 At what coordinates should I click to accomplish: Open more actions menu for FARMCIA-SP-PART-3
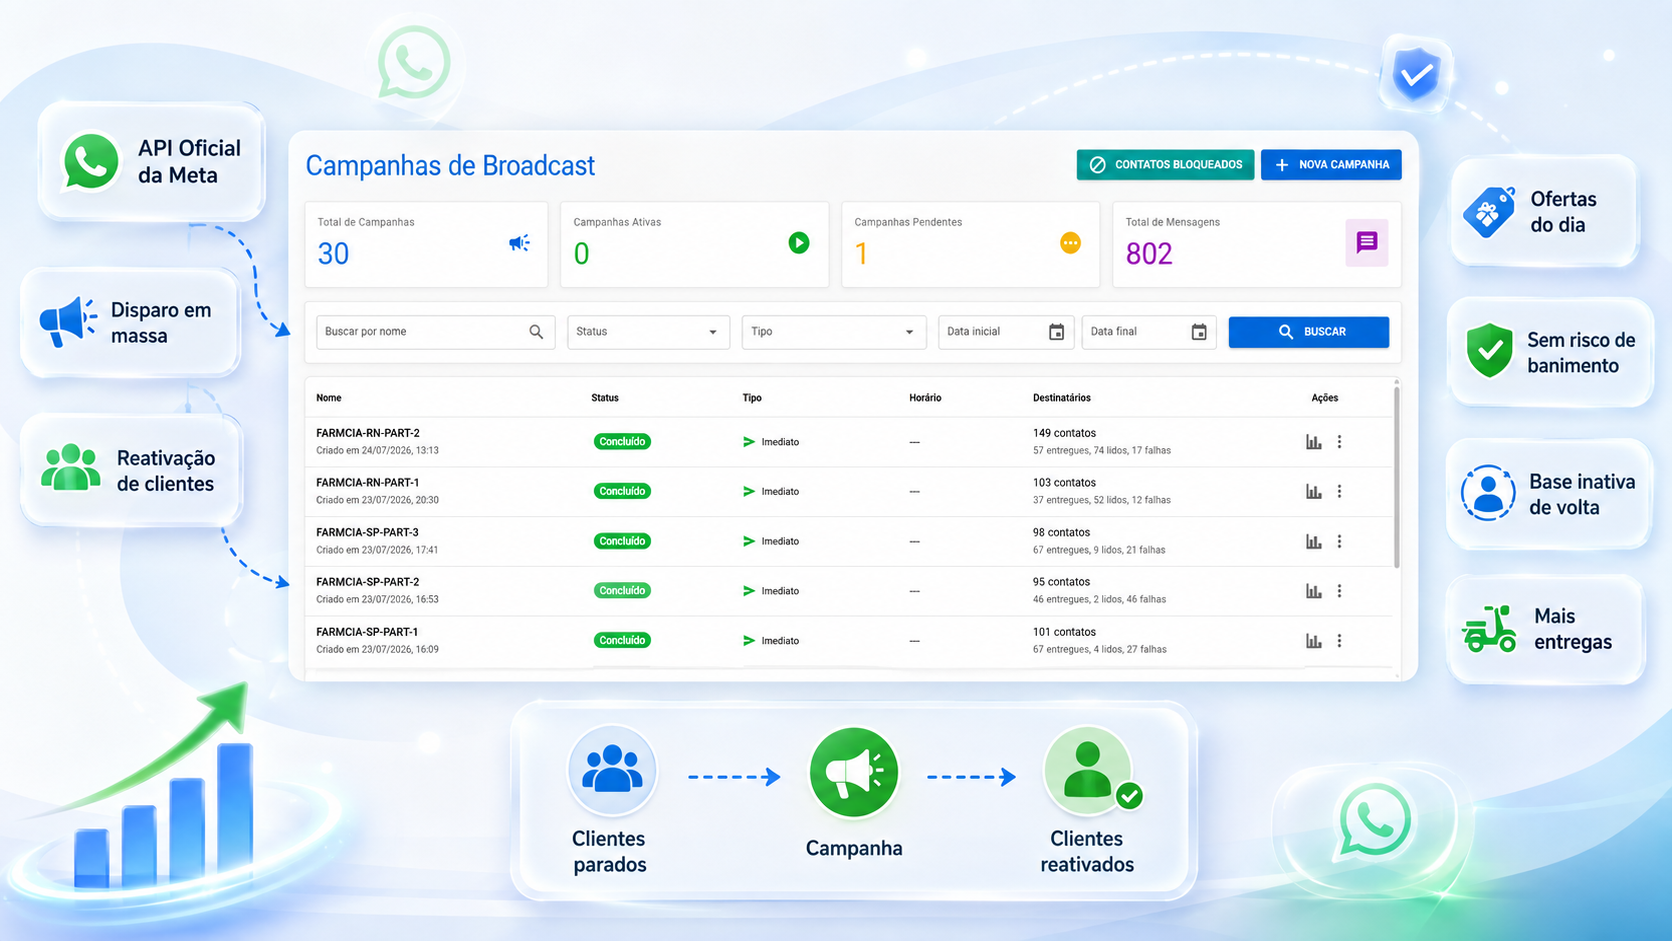(1340, 542)
